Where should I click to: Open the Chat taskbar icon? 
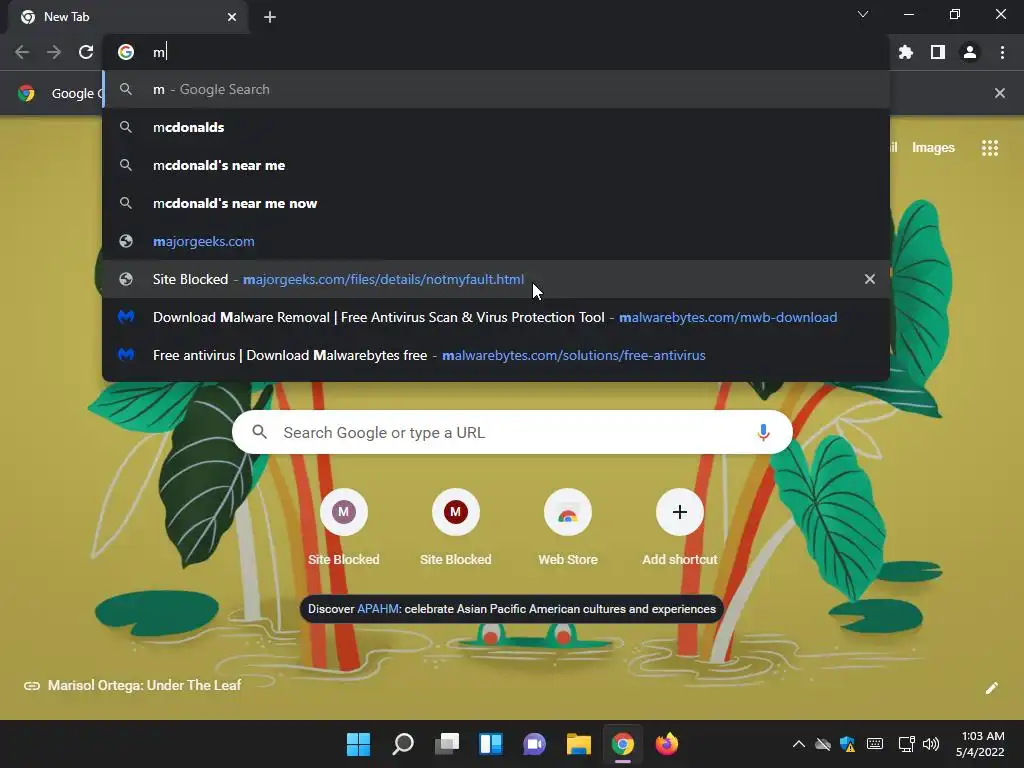534,744
